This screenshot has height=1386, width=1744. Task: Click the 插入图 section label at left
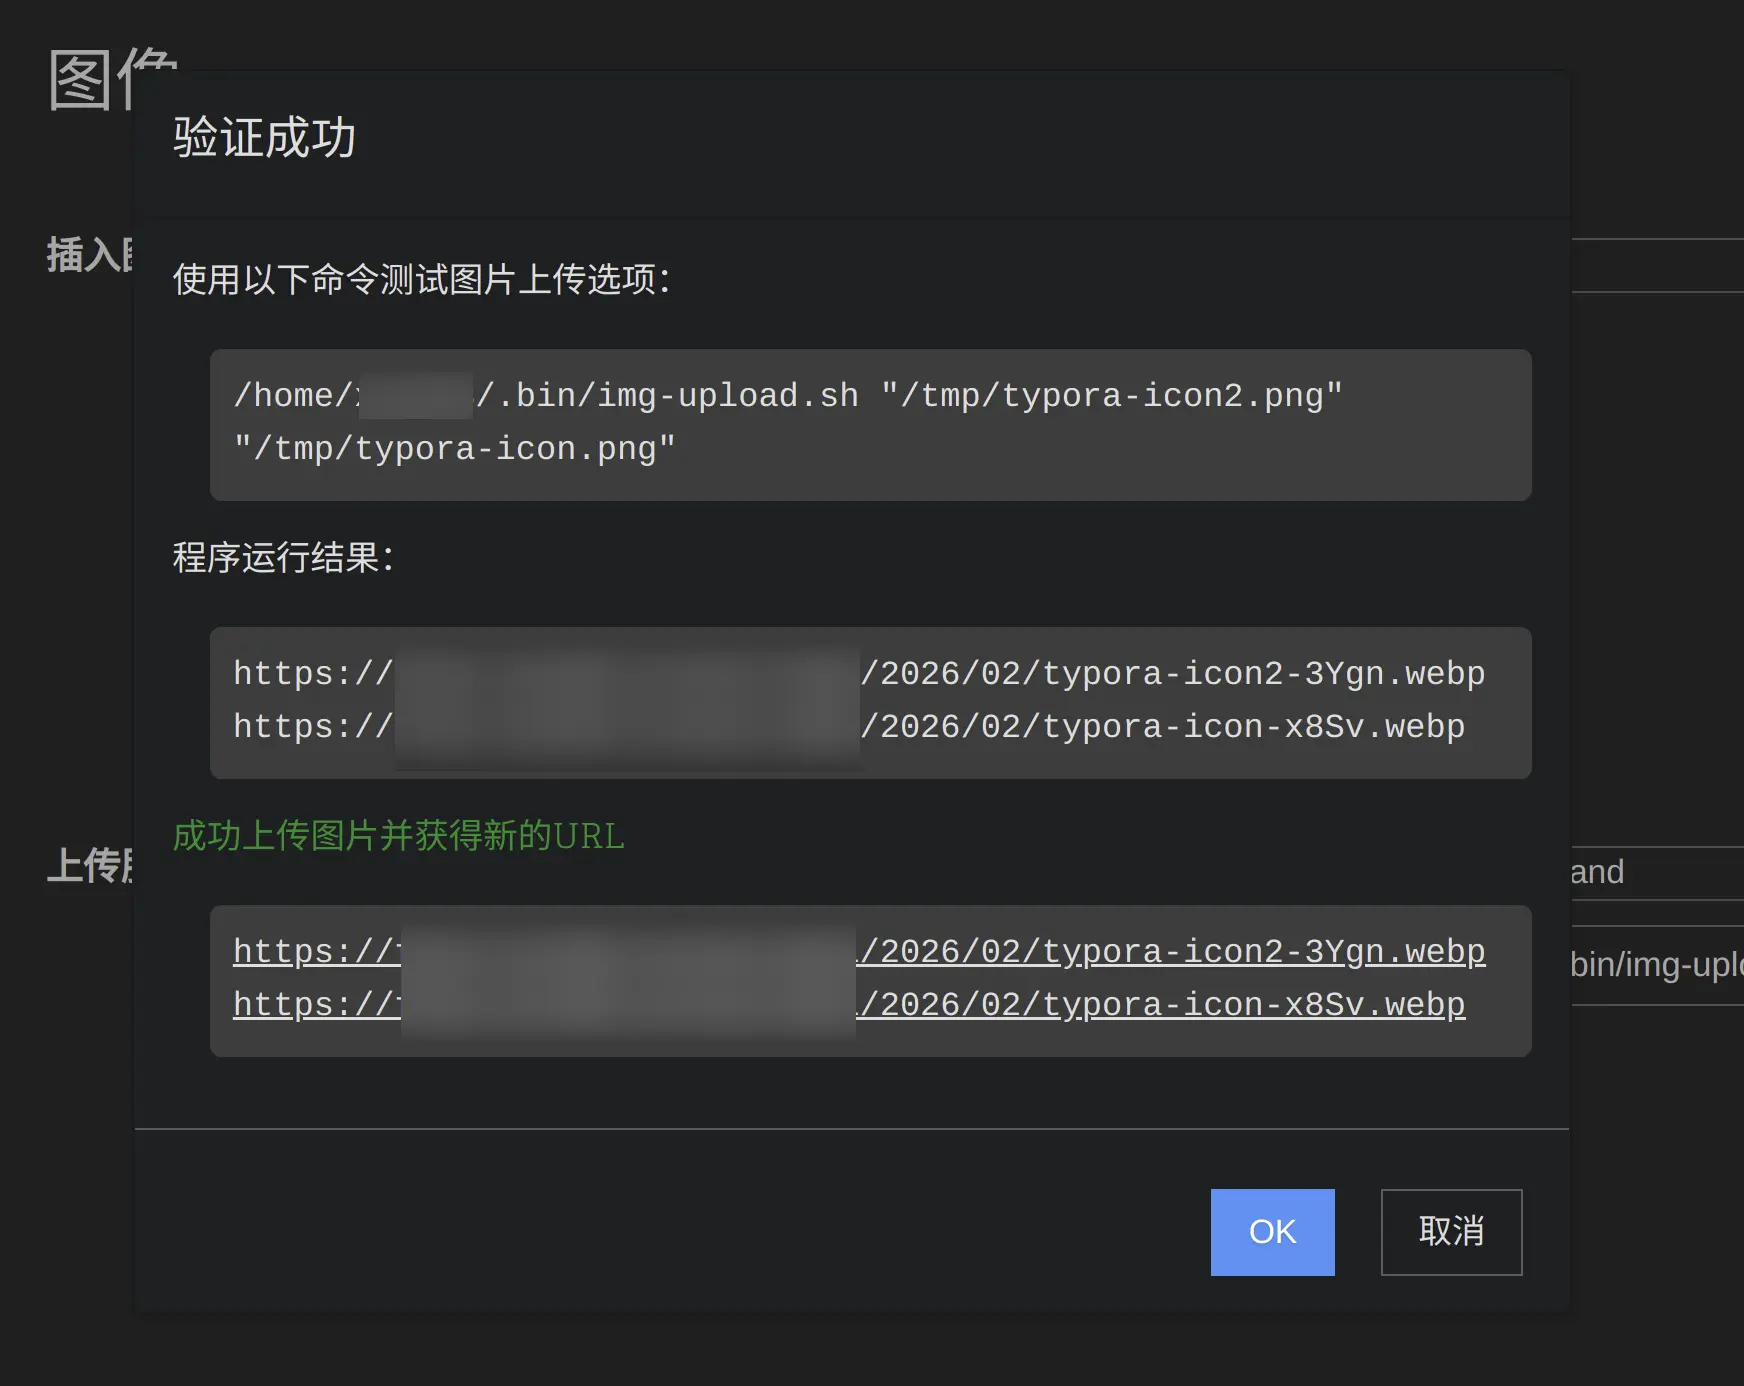(89, 255)
